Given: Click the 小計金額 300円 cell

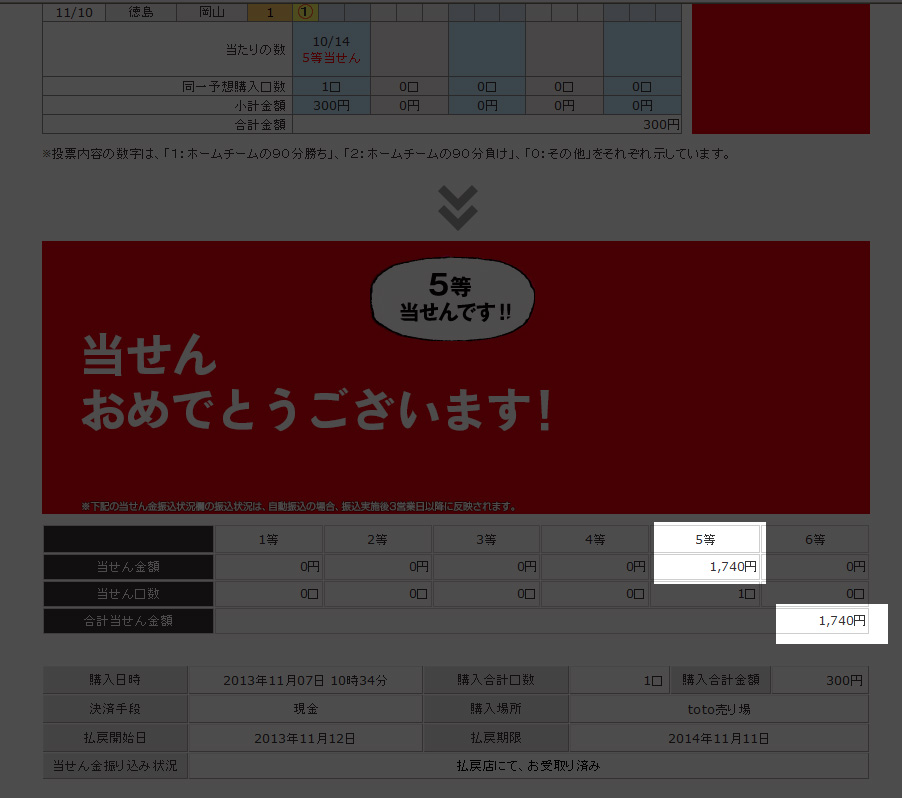Looking at the screenshot, I should pos(330,105).
